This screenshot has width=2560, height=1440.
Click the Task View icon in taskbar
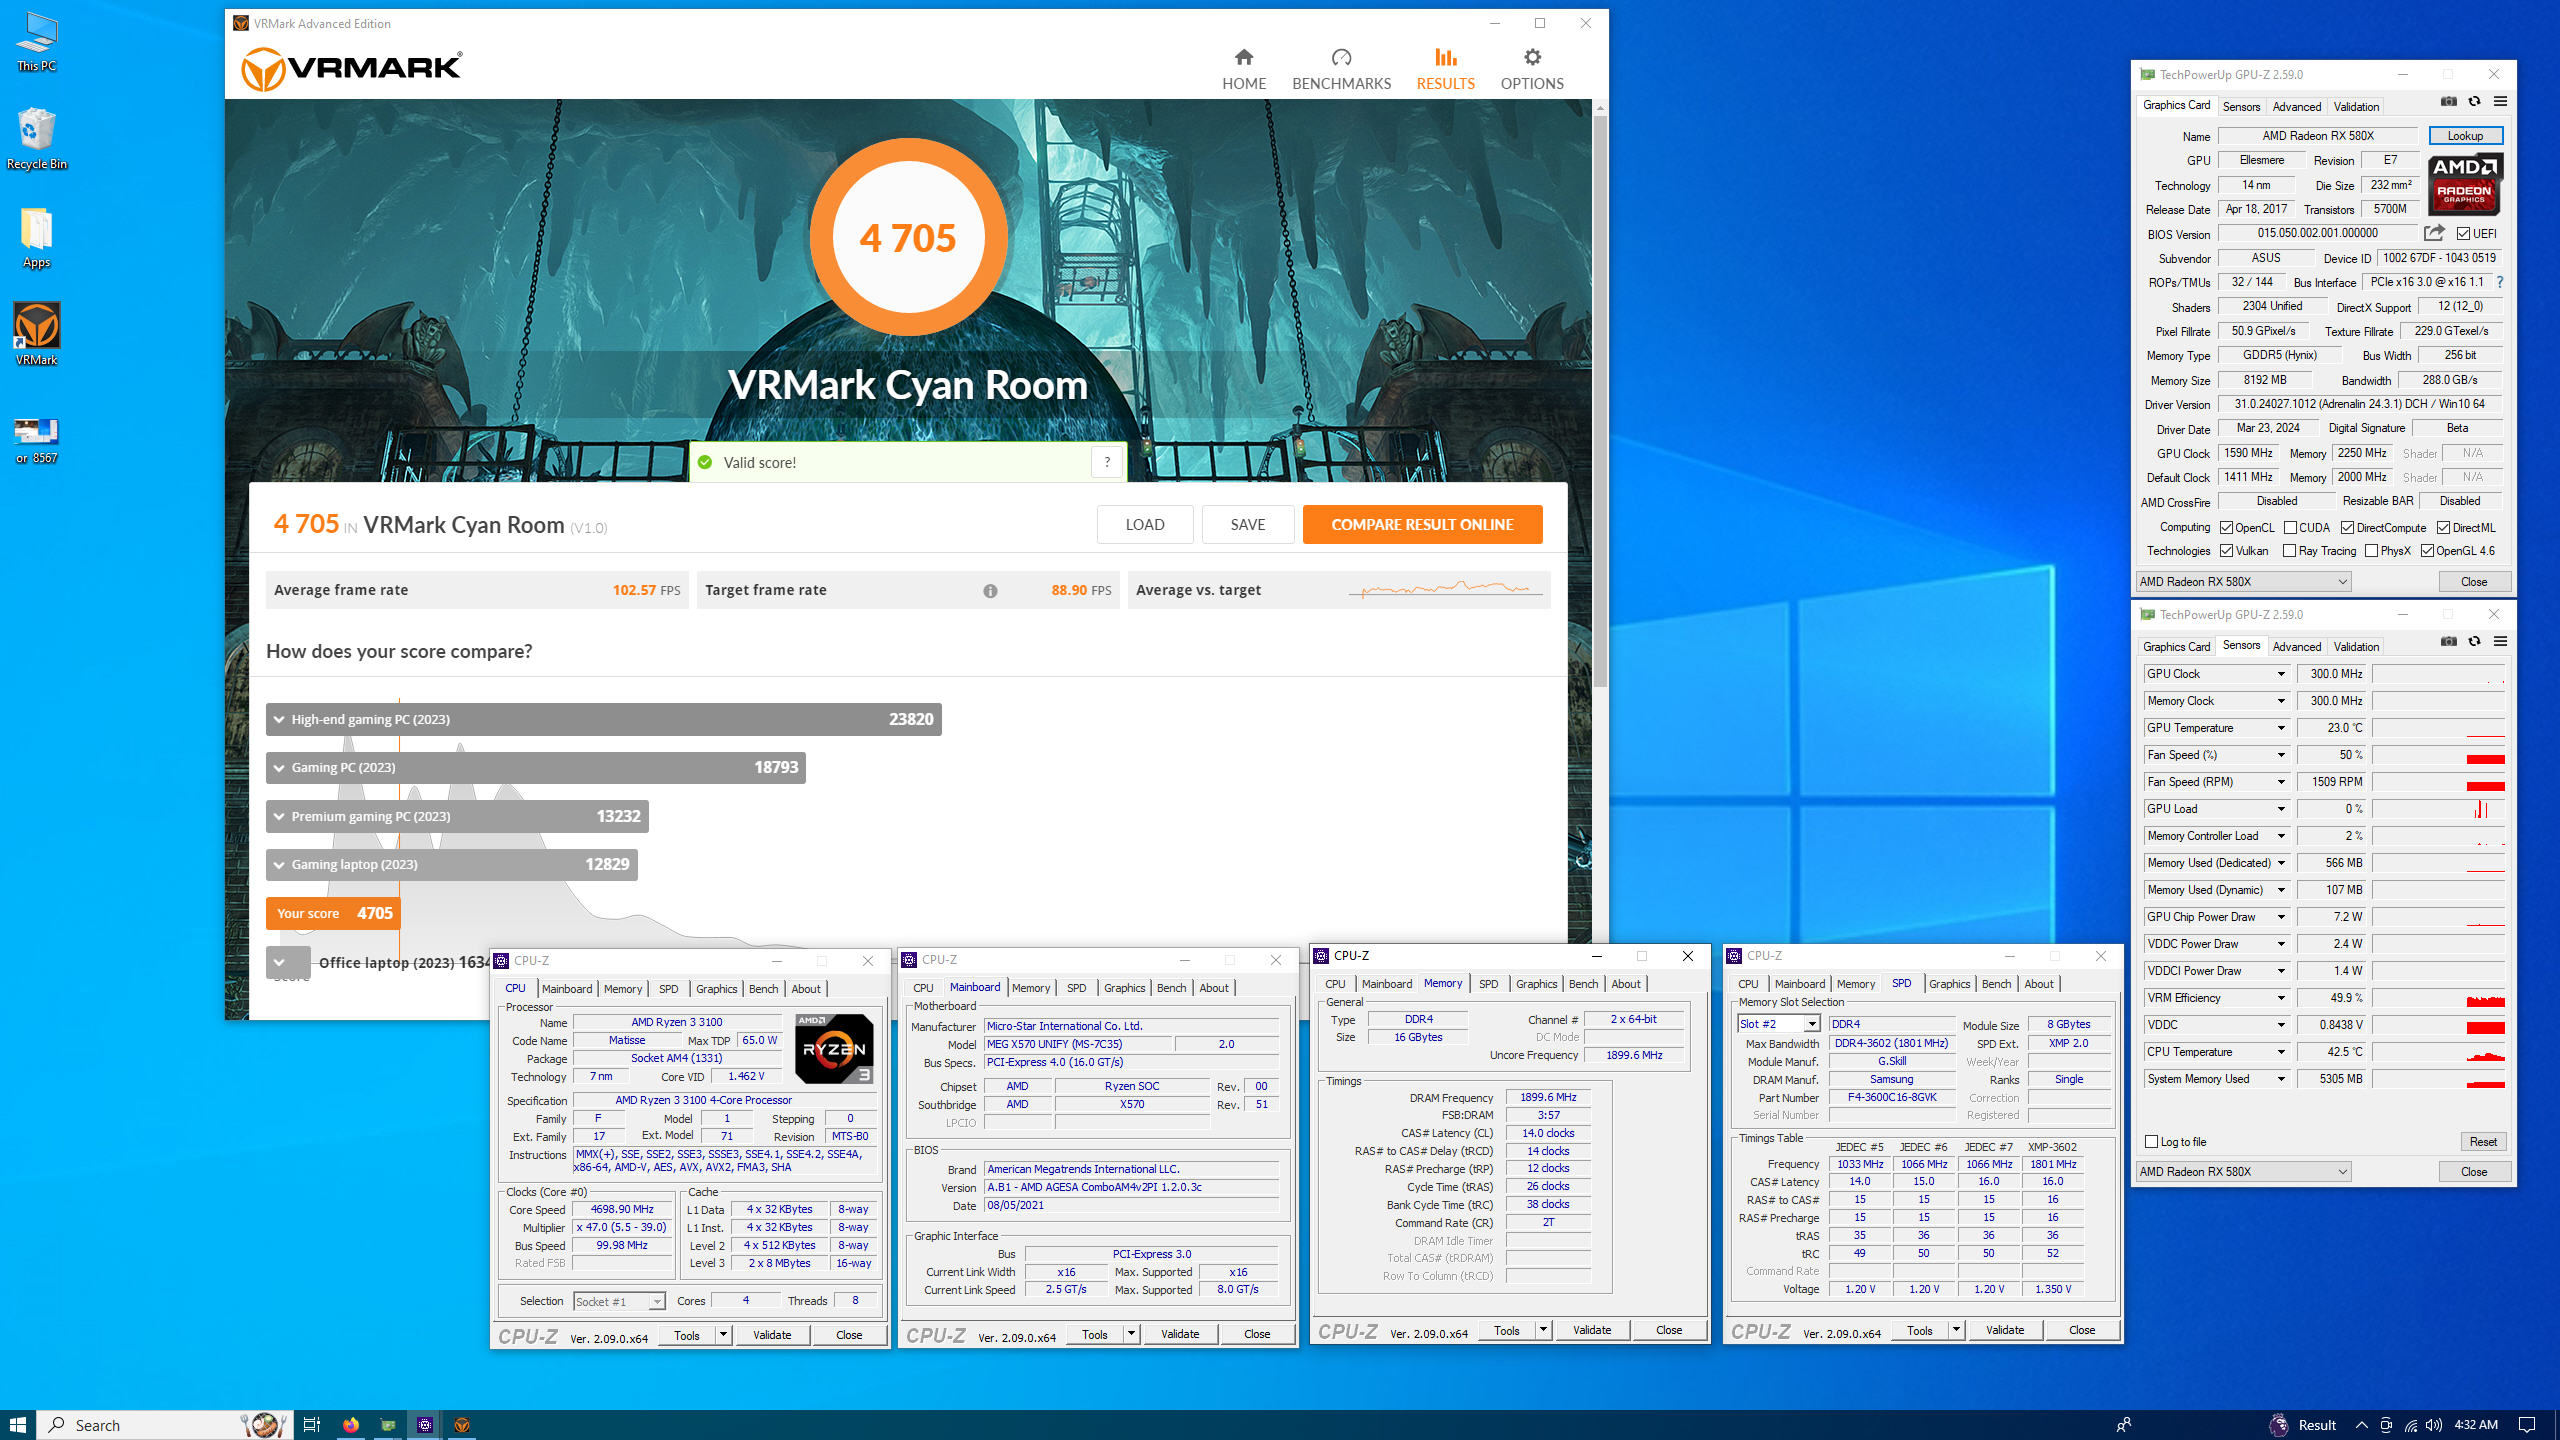pyautogui.click(x=311, y=1424)
